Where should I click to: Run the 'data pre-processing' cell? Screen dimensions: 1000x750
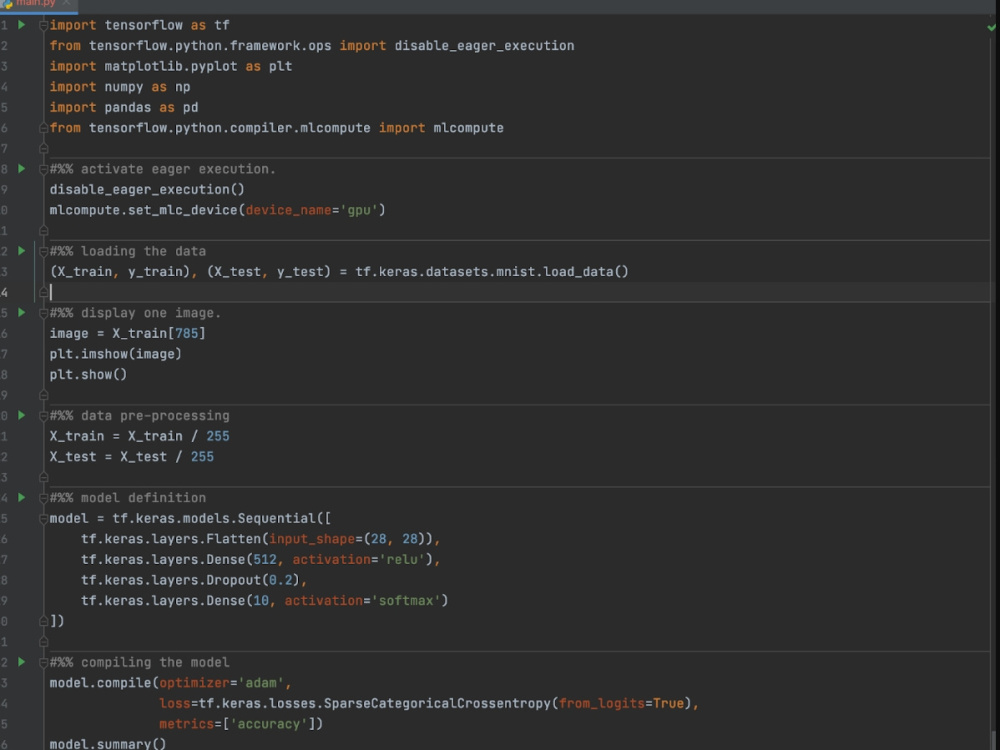pos(22,415)
